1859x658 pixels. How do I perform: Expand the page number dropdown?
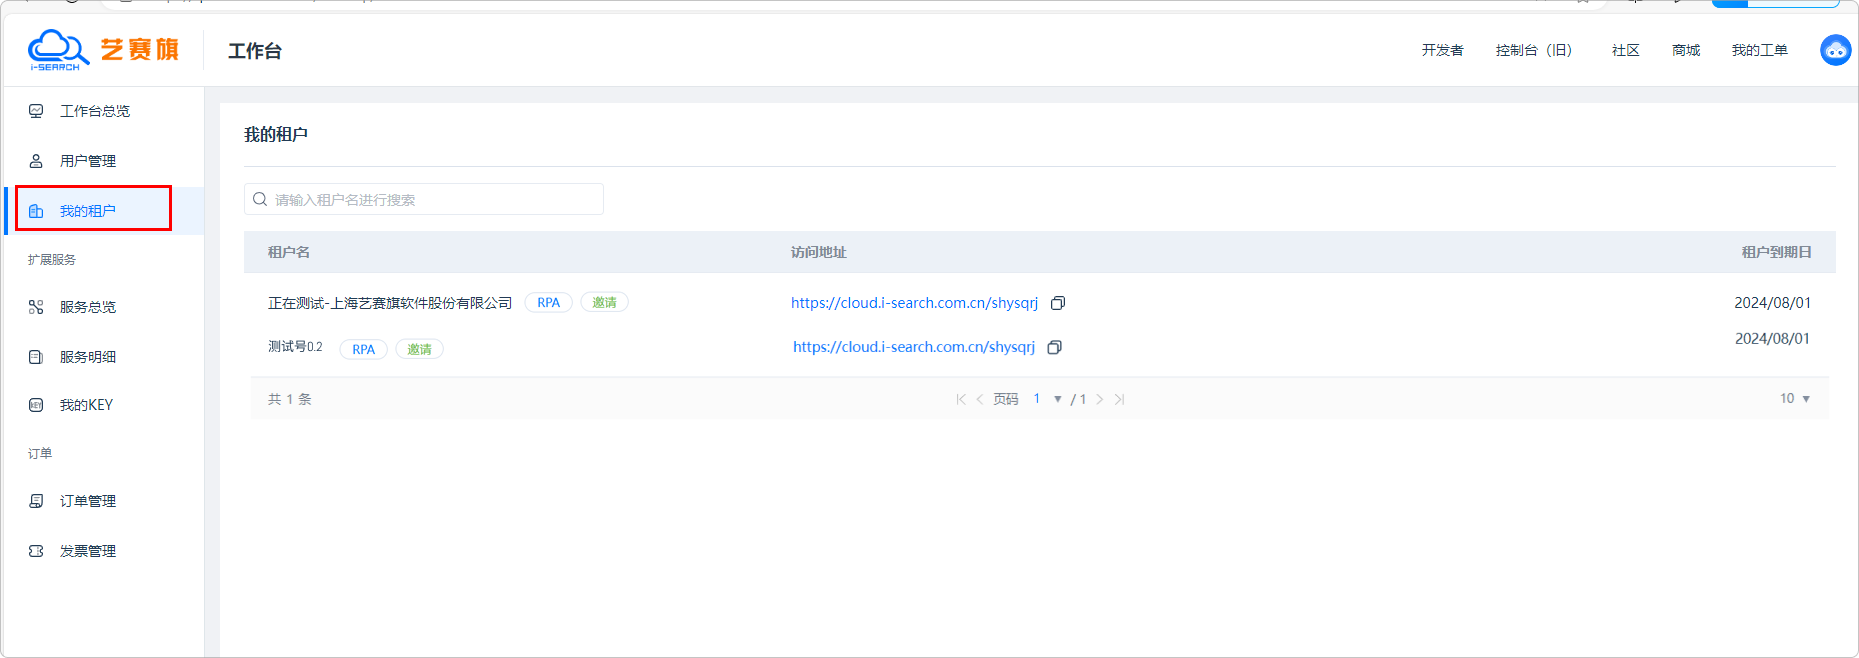point(1057,399)
